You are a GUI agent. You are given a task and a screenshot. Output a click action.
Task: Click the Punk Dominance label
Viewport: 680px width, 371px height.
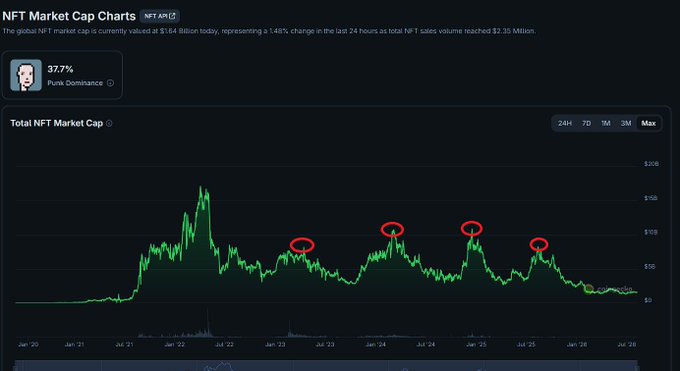pos(75,83)
